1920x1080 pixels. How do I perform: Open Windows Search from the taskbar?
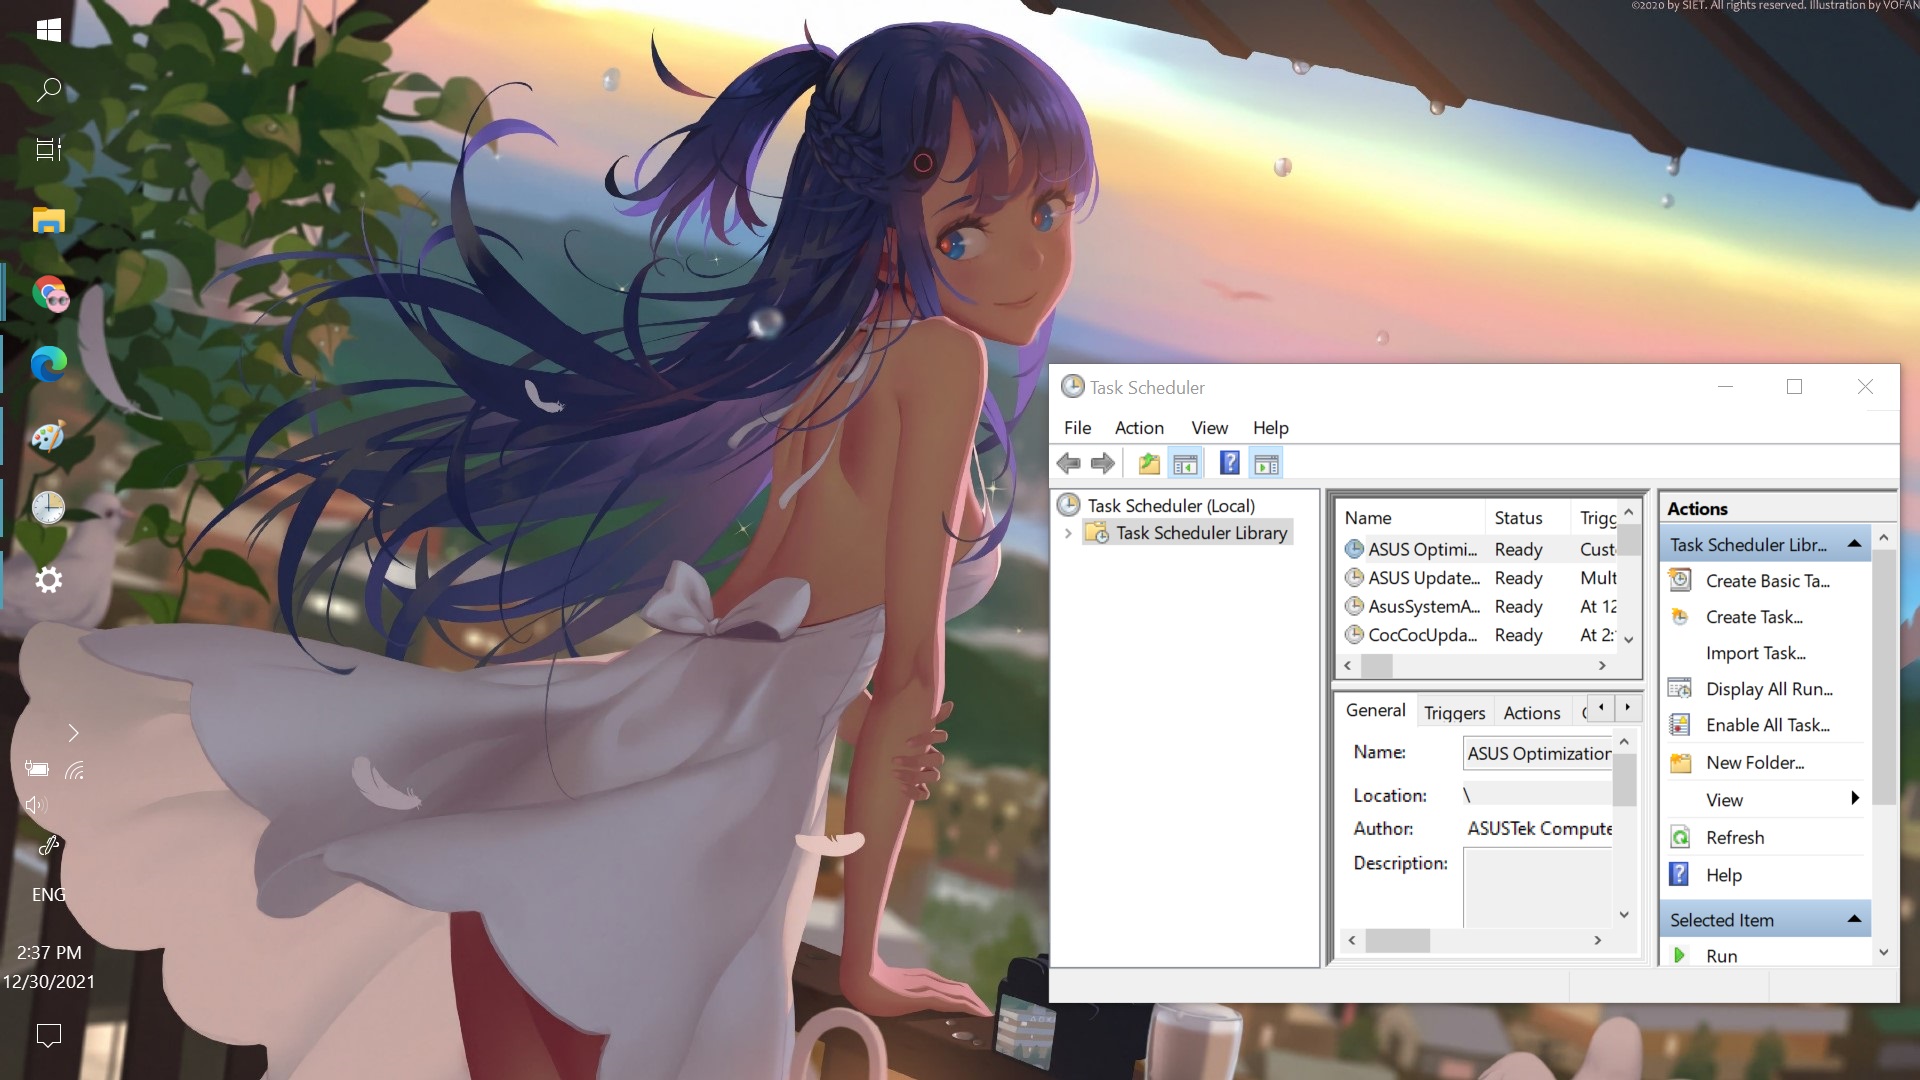click(48, 90)
